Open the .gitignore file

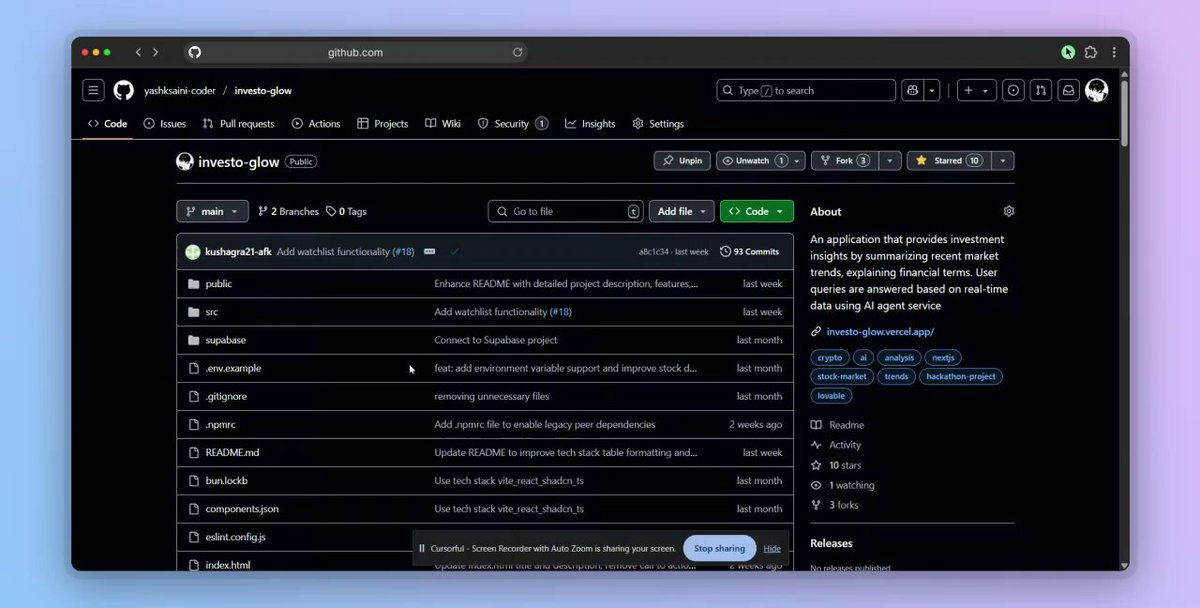(x=226, y=396)
